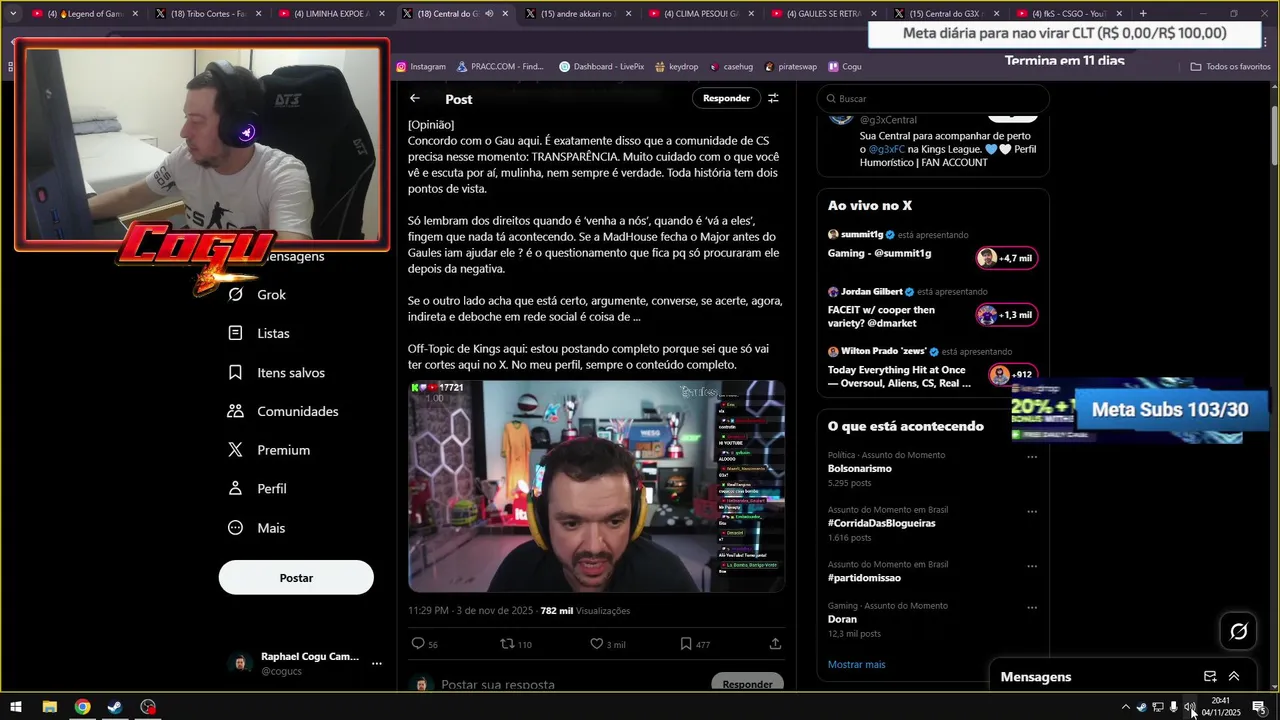Like the post with 3 mil likes

pos(596,644)
